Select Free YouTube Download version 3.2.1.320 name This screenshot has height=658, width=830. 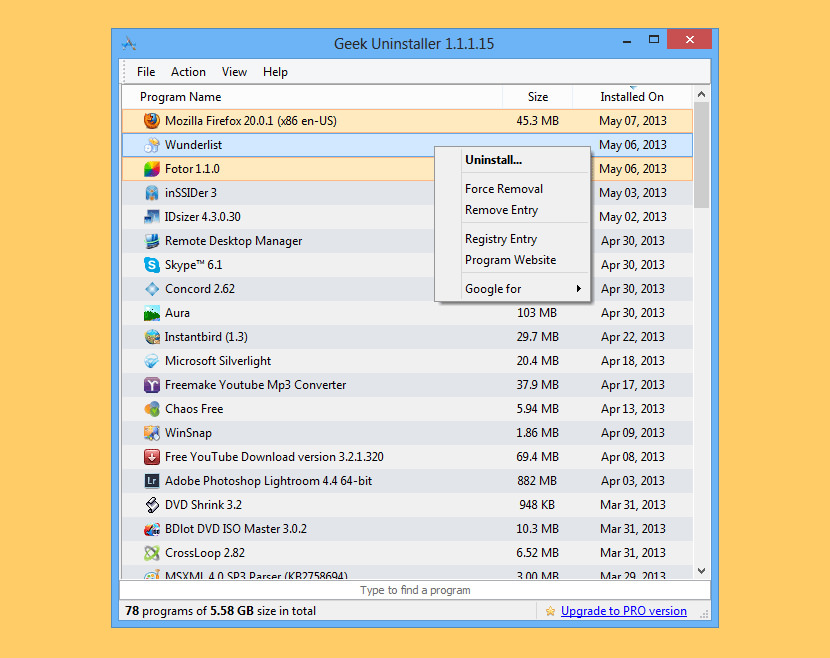(x=274, y=457)
